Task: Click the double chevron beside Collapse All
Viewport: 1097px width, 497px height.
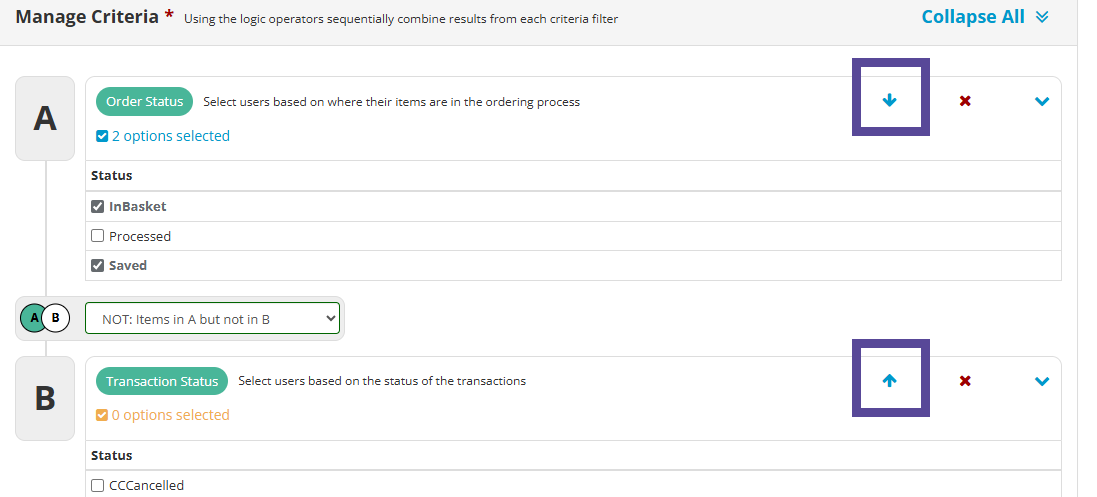Action: (1042, 17)
